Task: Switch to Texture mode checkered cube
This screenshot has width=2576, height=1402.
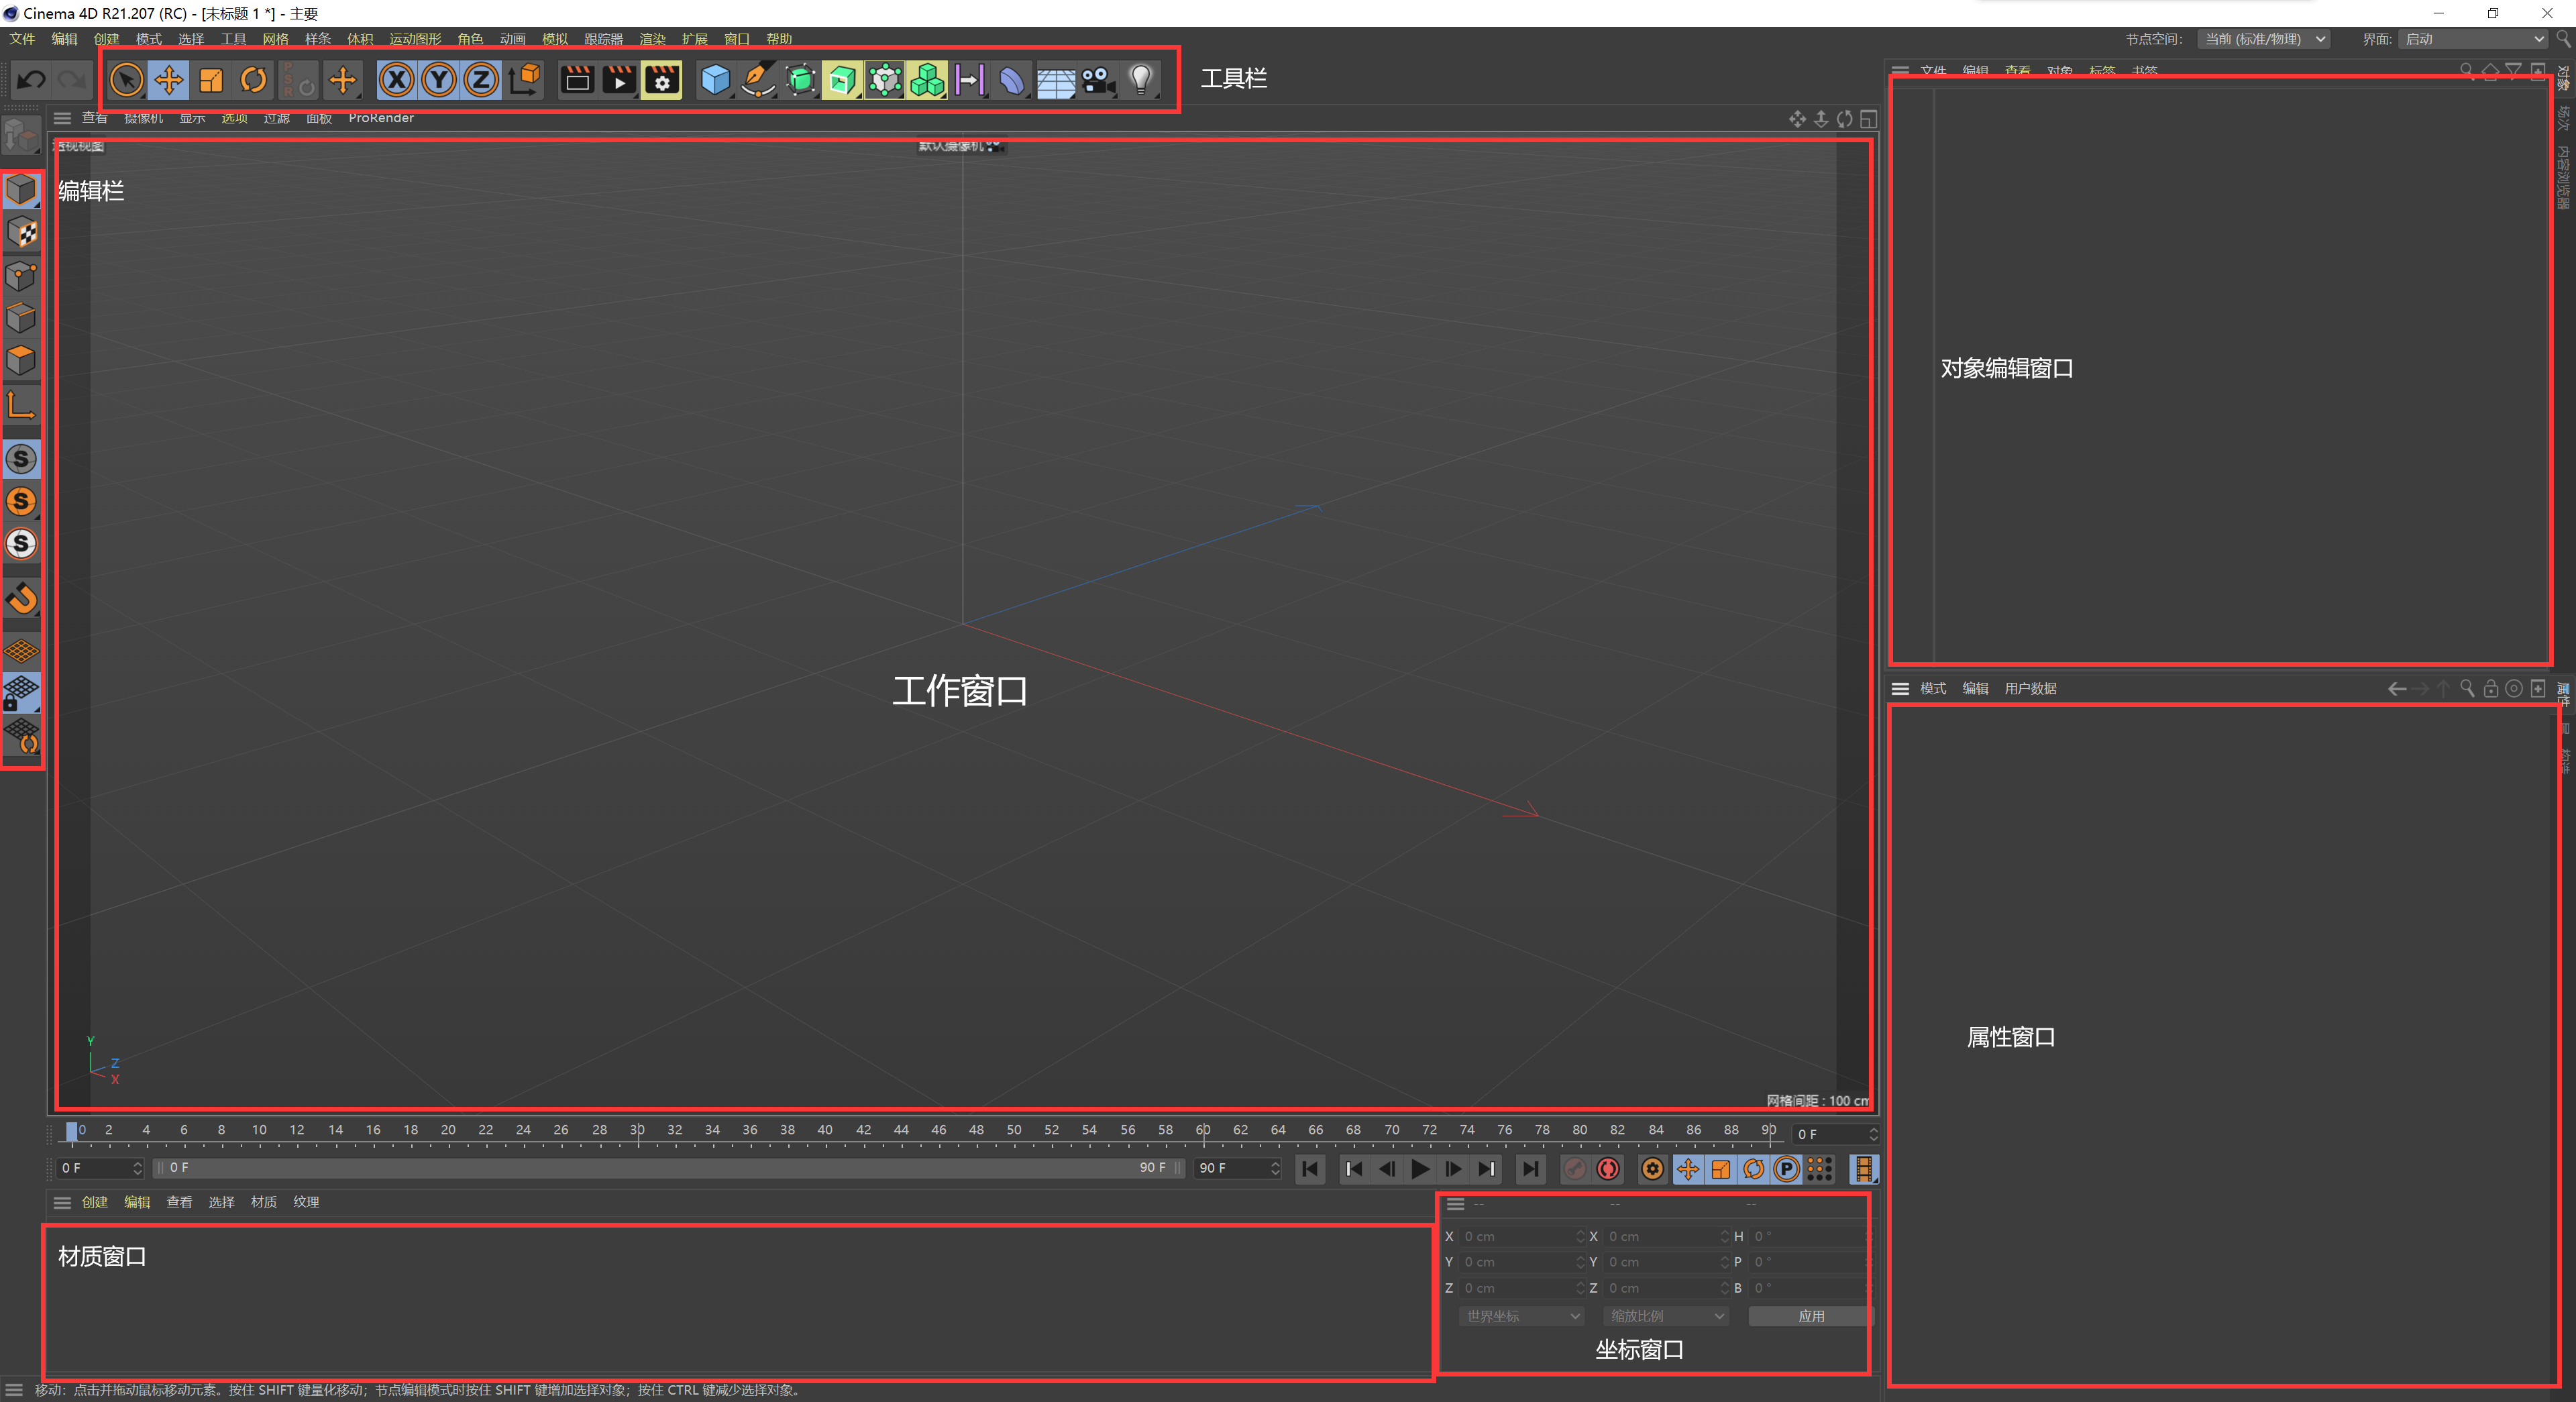Action: 21,232
